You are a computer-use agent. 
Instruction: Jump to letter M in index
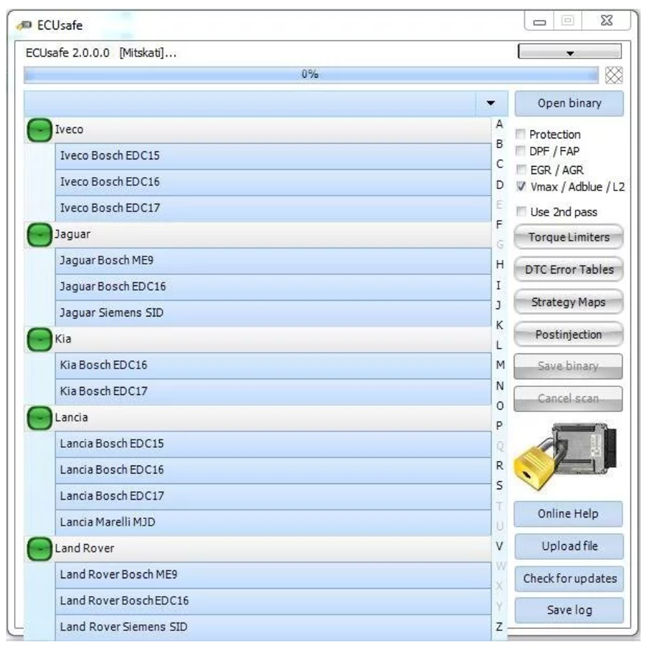[x=500, y=365]
